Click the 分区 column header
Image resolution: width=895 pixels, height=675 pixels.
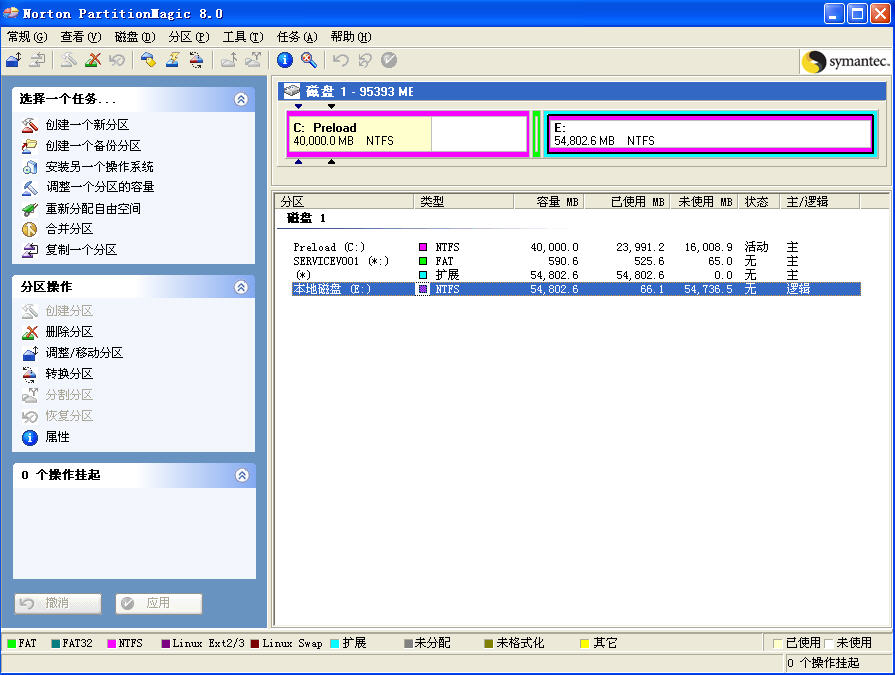[x=345, y=201]
